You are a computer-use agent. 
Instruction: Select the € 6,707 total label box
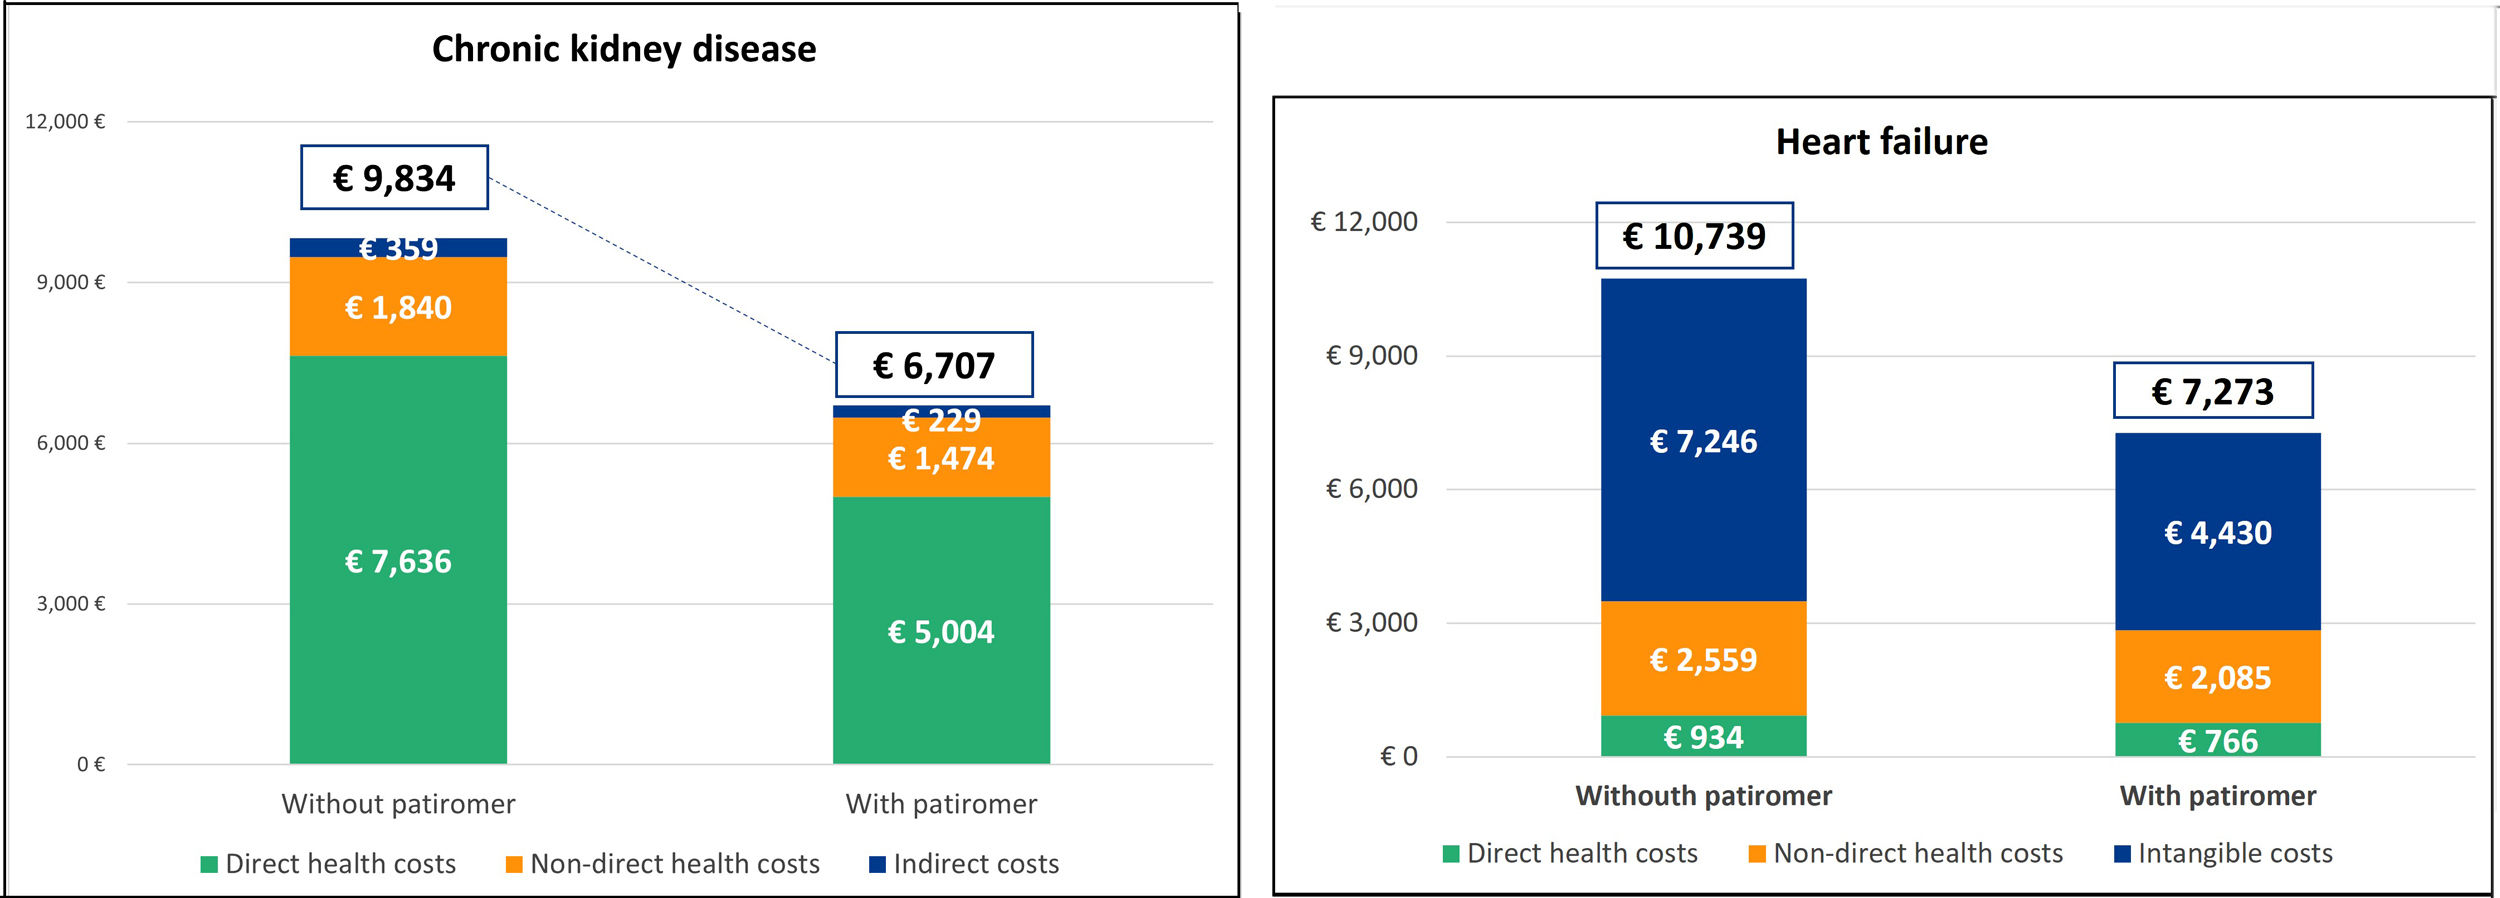click(934, 365)
